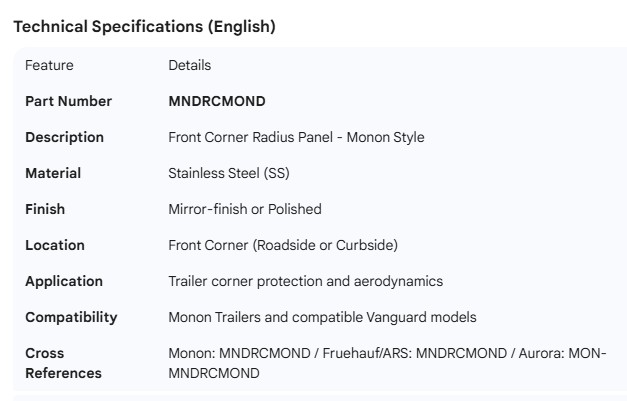Select the Finish row label

point(45,209)
